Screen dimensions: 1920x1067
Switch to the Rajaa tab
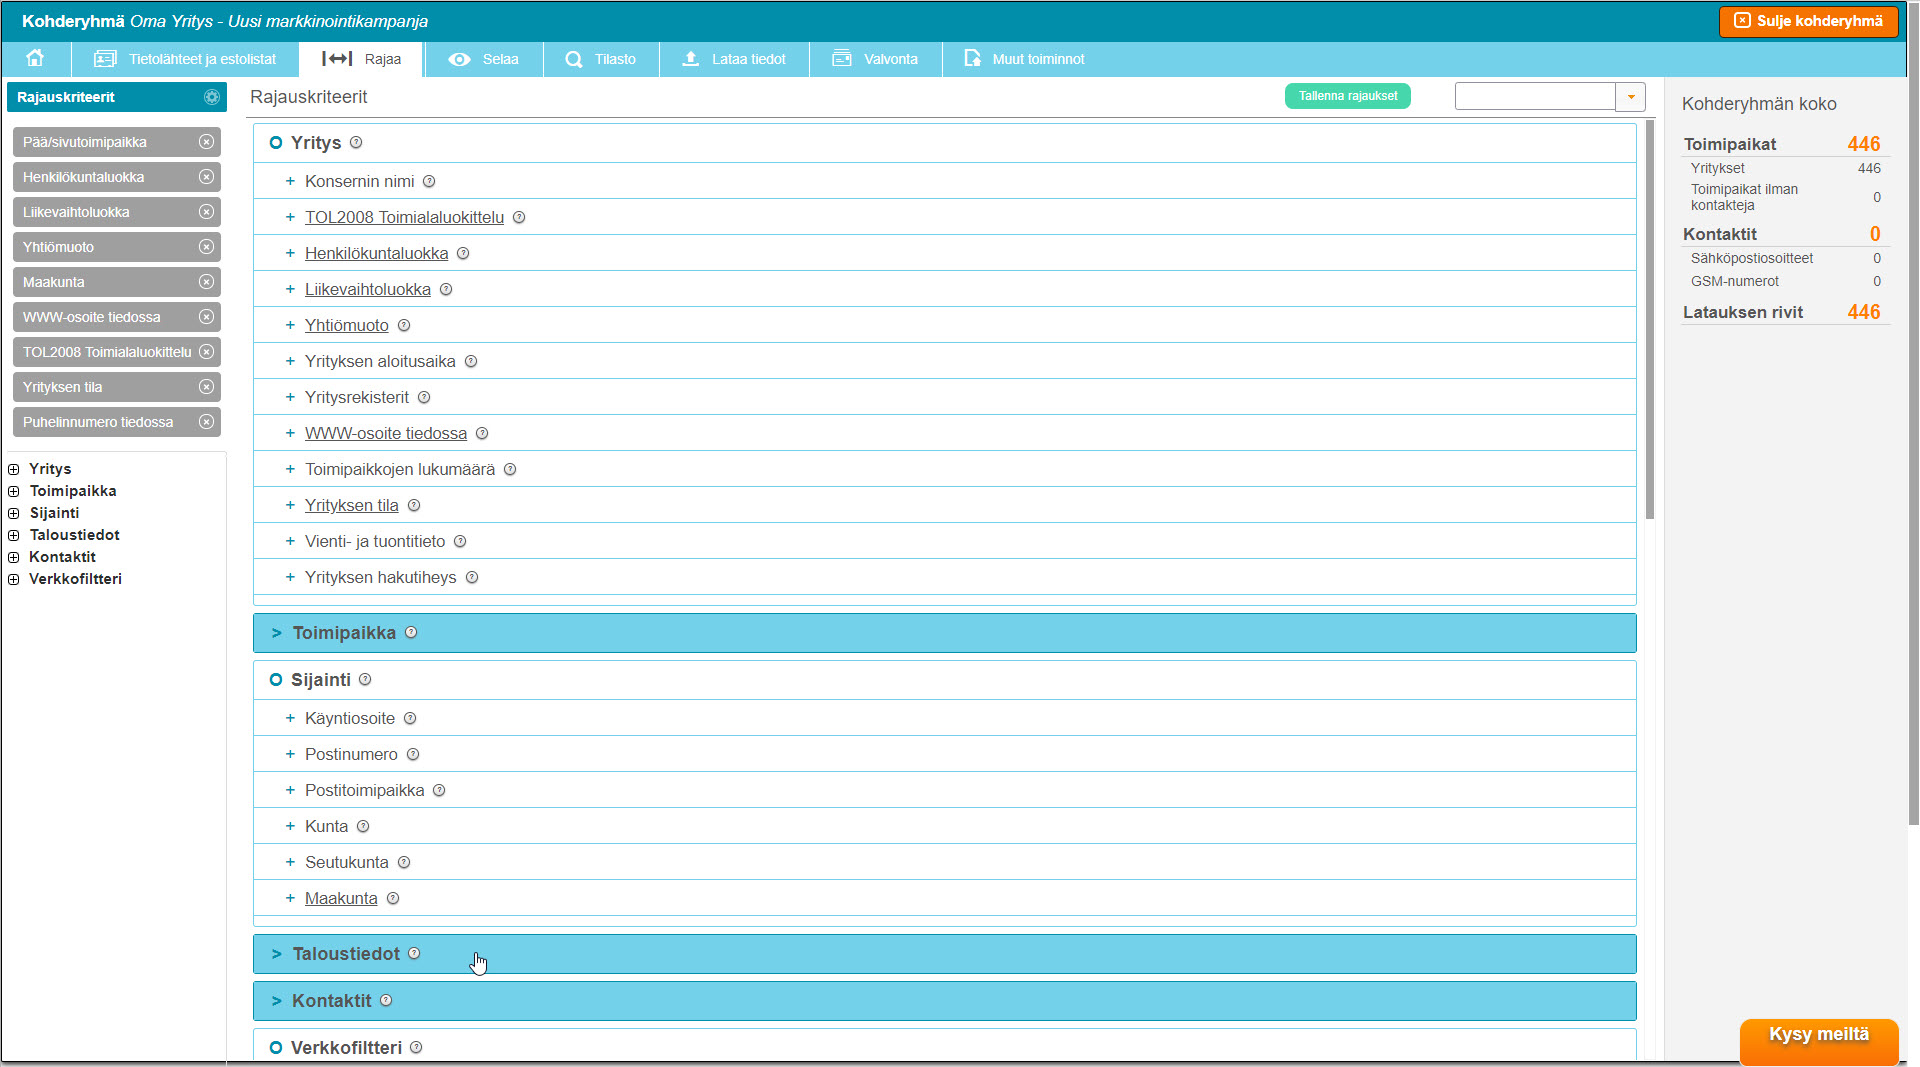pos(361,59)
